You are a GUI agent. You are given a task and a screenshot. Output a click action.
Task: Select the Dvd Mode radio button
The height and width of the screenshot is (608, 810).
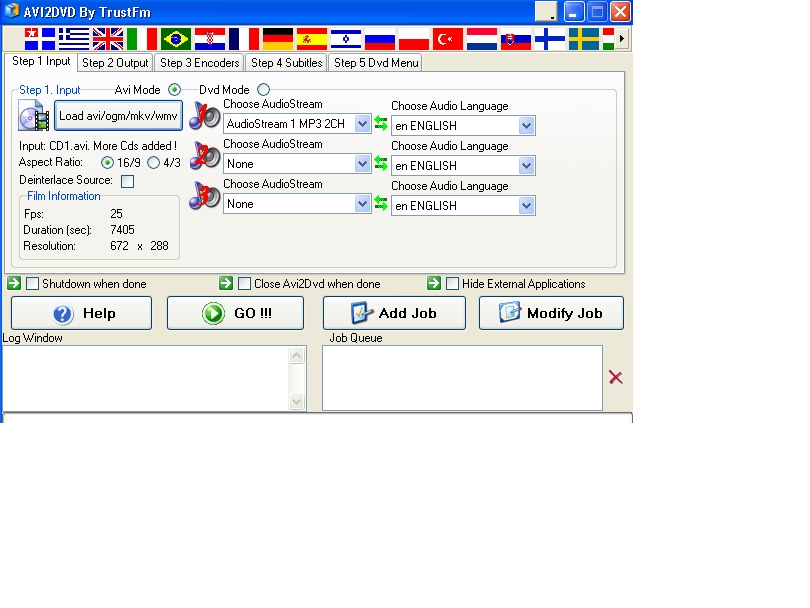point(263,90)
